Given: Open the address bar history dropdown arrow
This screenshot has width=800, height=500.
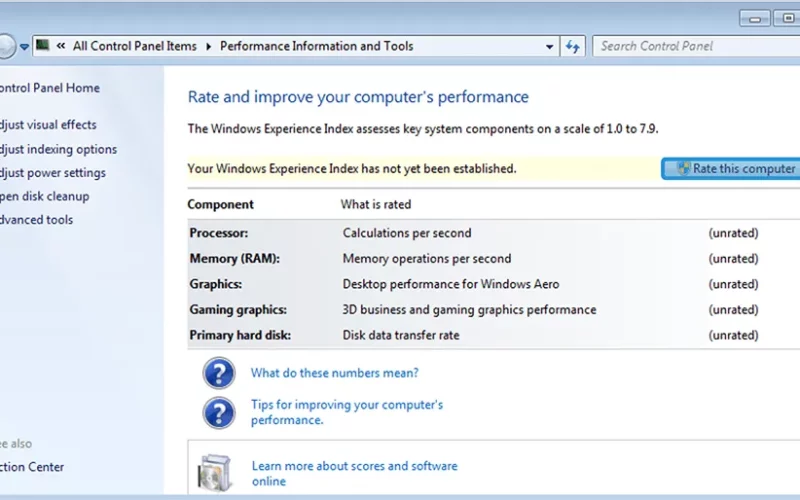Looking at the screenshot, I should 549,46.
